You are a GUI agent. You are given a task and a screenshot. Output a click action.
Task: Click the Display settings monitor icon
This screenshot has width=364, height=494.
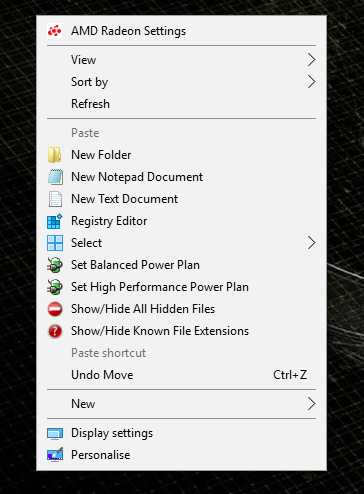point(55,433)
